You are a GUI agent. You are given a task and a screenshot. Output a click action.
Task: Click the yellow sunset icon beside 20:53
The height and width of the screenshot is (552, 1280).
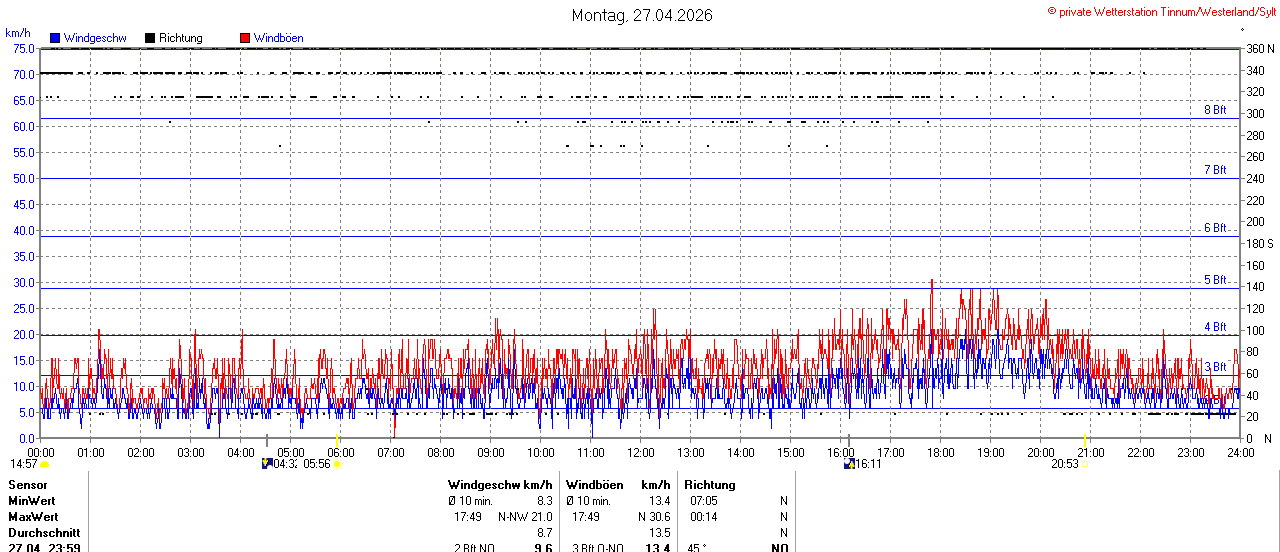[x=1084, y=465]
